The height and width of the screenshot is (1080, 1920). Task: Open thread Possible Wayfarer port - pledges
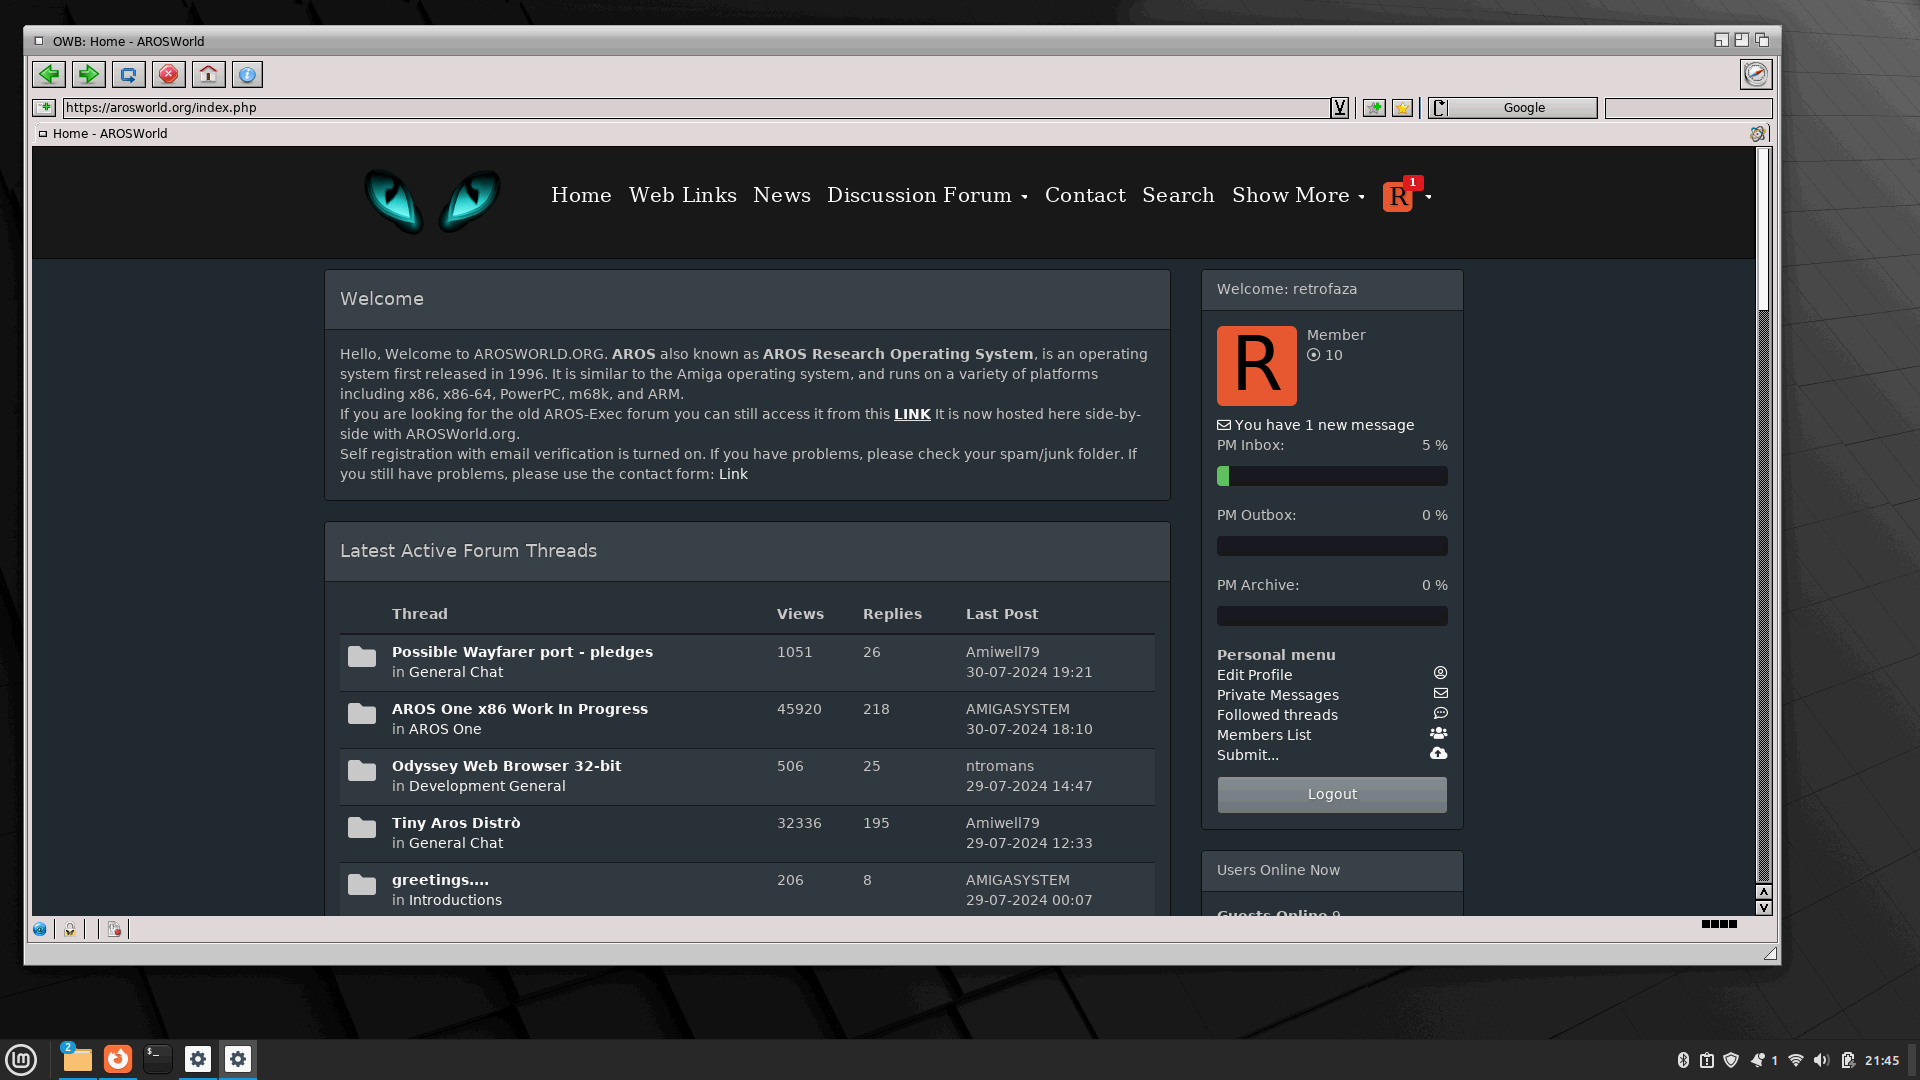522,652
